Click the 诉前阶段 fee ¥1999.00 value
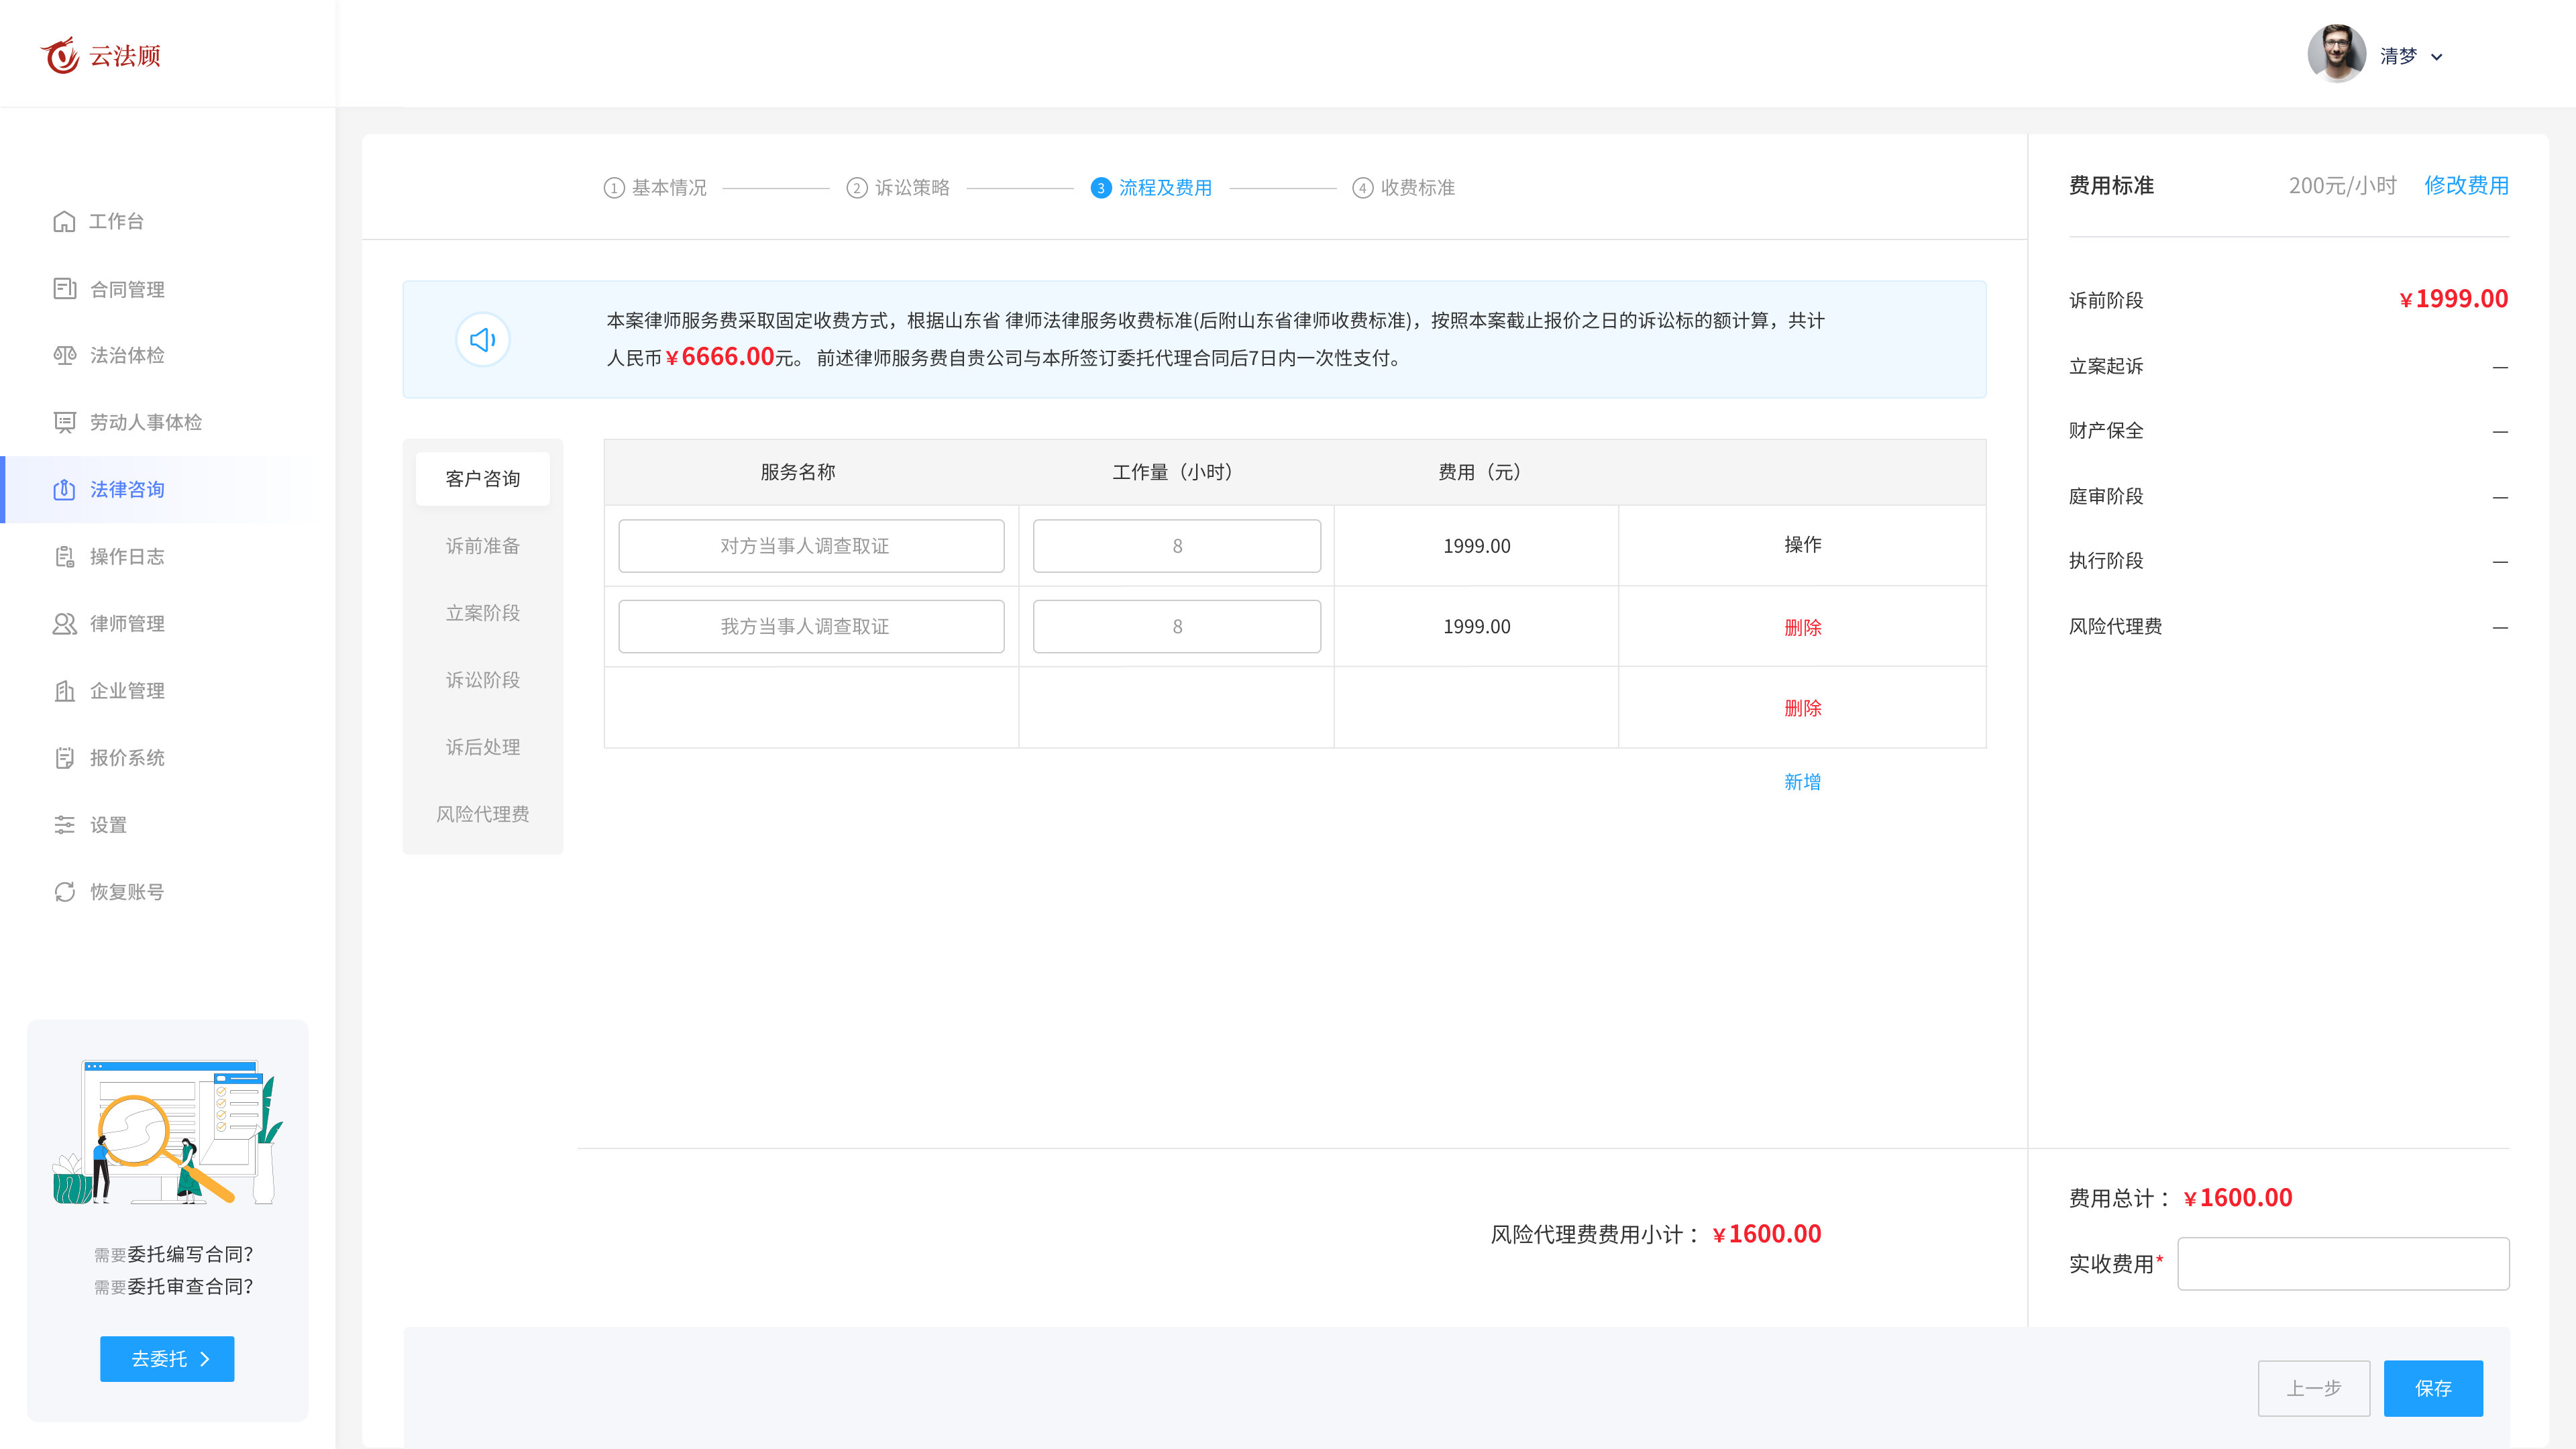This screenshot has width=2576, height=1449. (x=2454, y=298)
